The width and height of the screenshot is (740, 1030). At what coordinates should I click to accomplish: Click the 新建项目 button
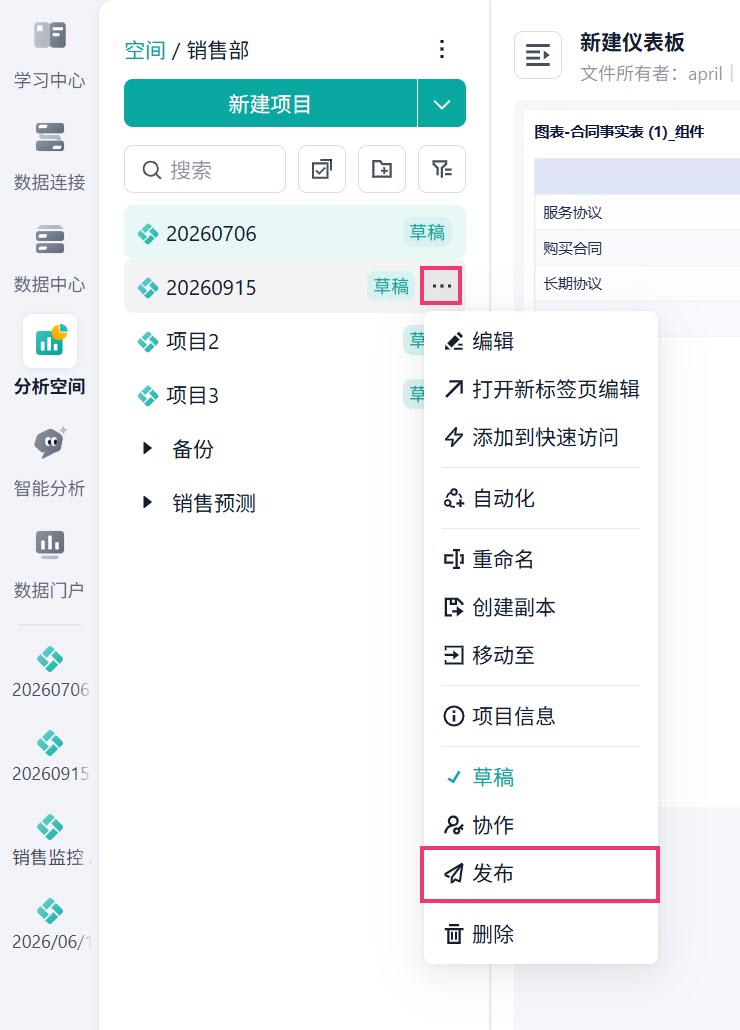click(270, 104)
